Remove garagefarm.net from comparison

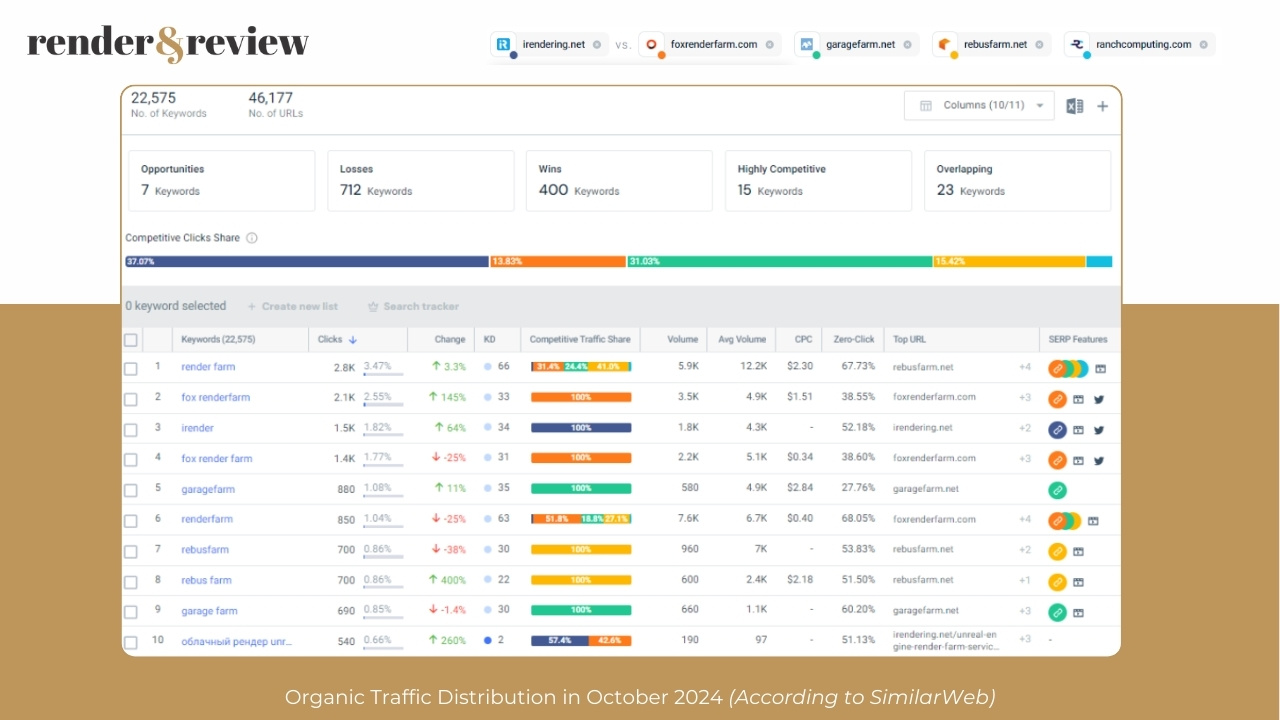pyautogui.click(x=907, y=45)
